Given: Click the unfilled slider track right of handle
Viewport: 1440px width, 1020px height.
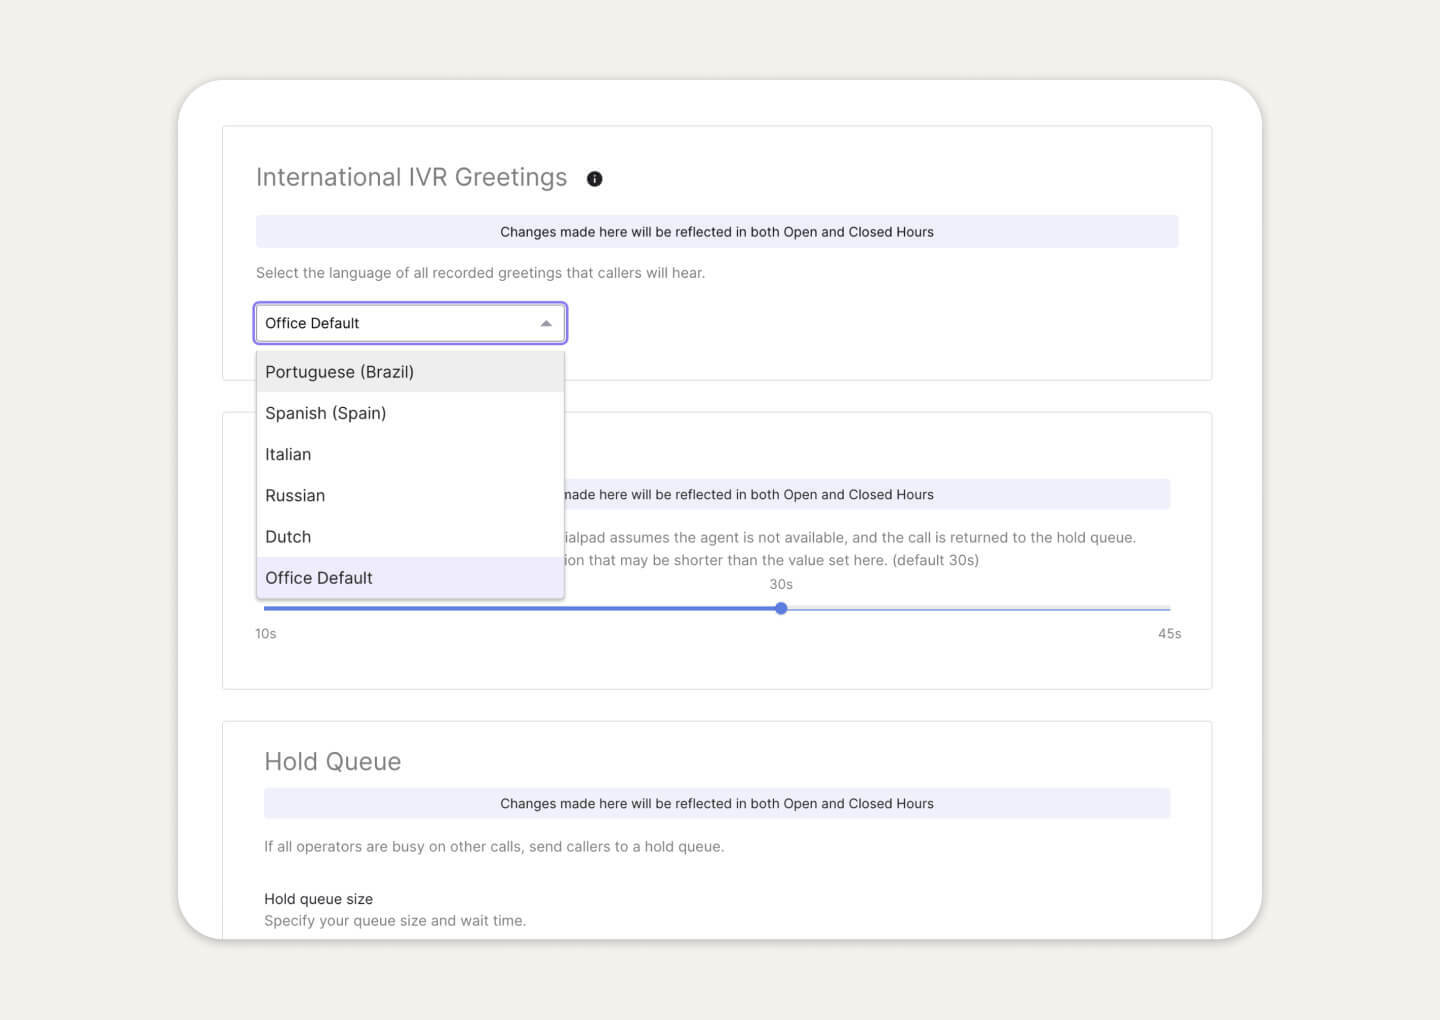Looking at the screenshot, I should (975, 608).
